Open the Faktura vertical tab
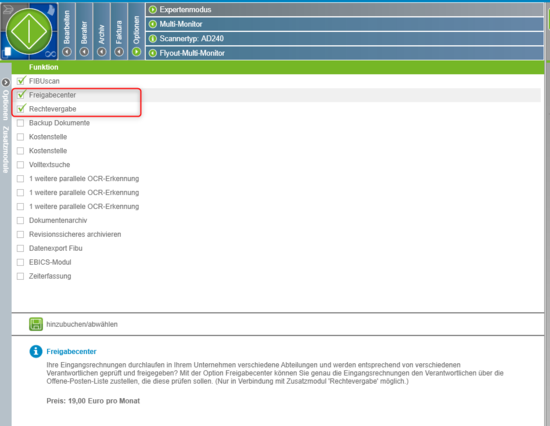The image size is (550, 426). 119,32
